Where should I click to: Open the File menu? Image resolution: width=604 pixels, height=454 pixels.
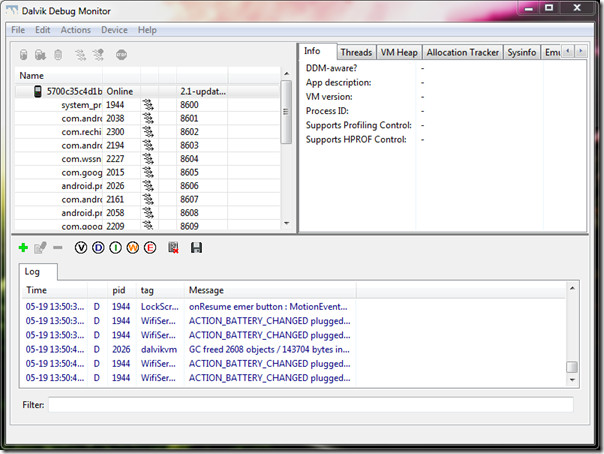pyautogui.click(x=18, y=30)
